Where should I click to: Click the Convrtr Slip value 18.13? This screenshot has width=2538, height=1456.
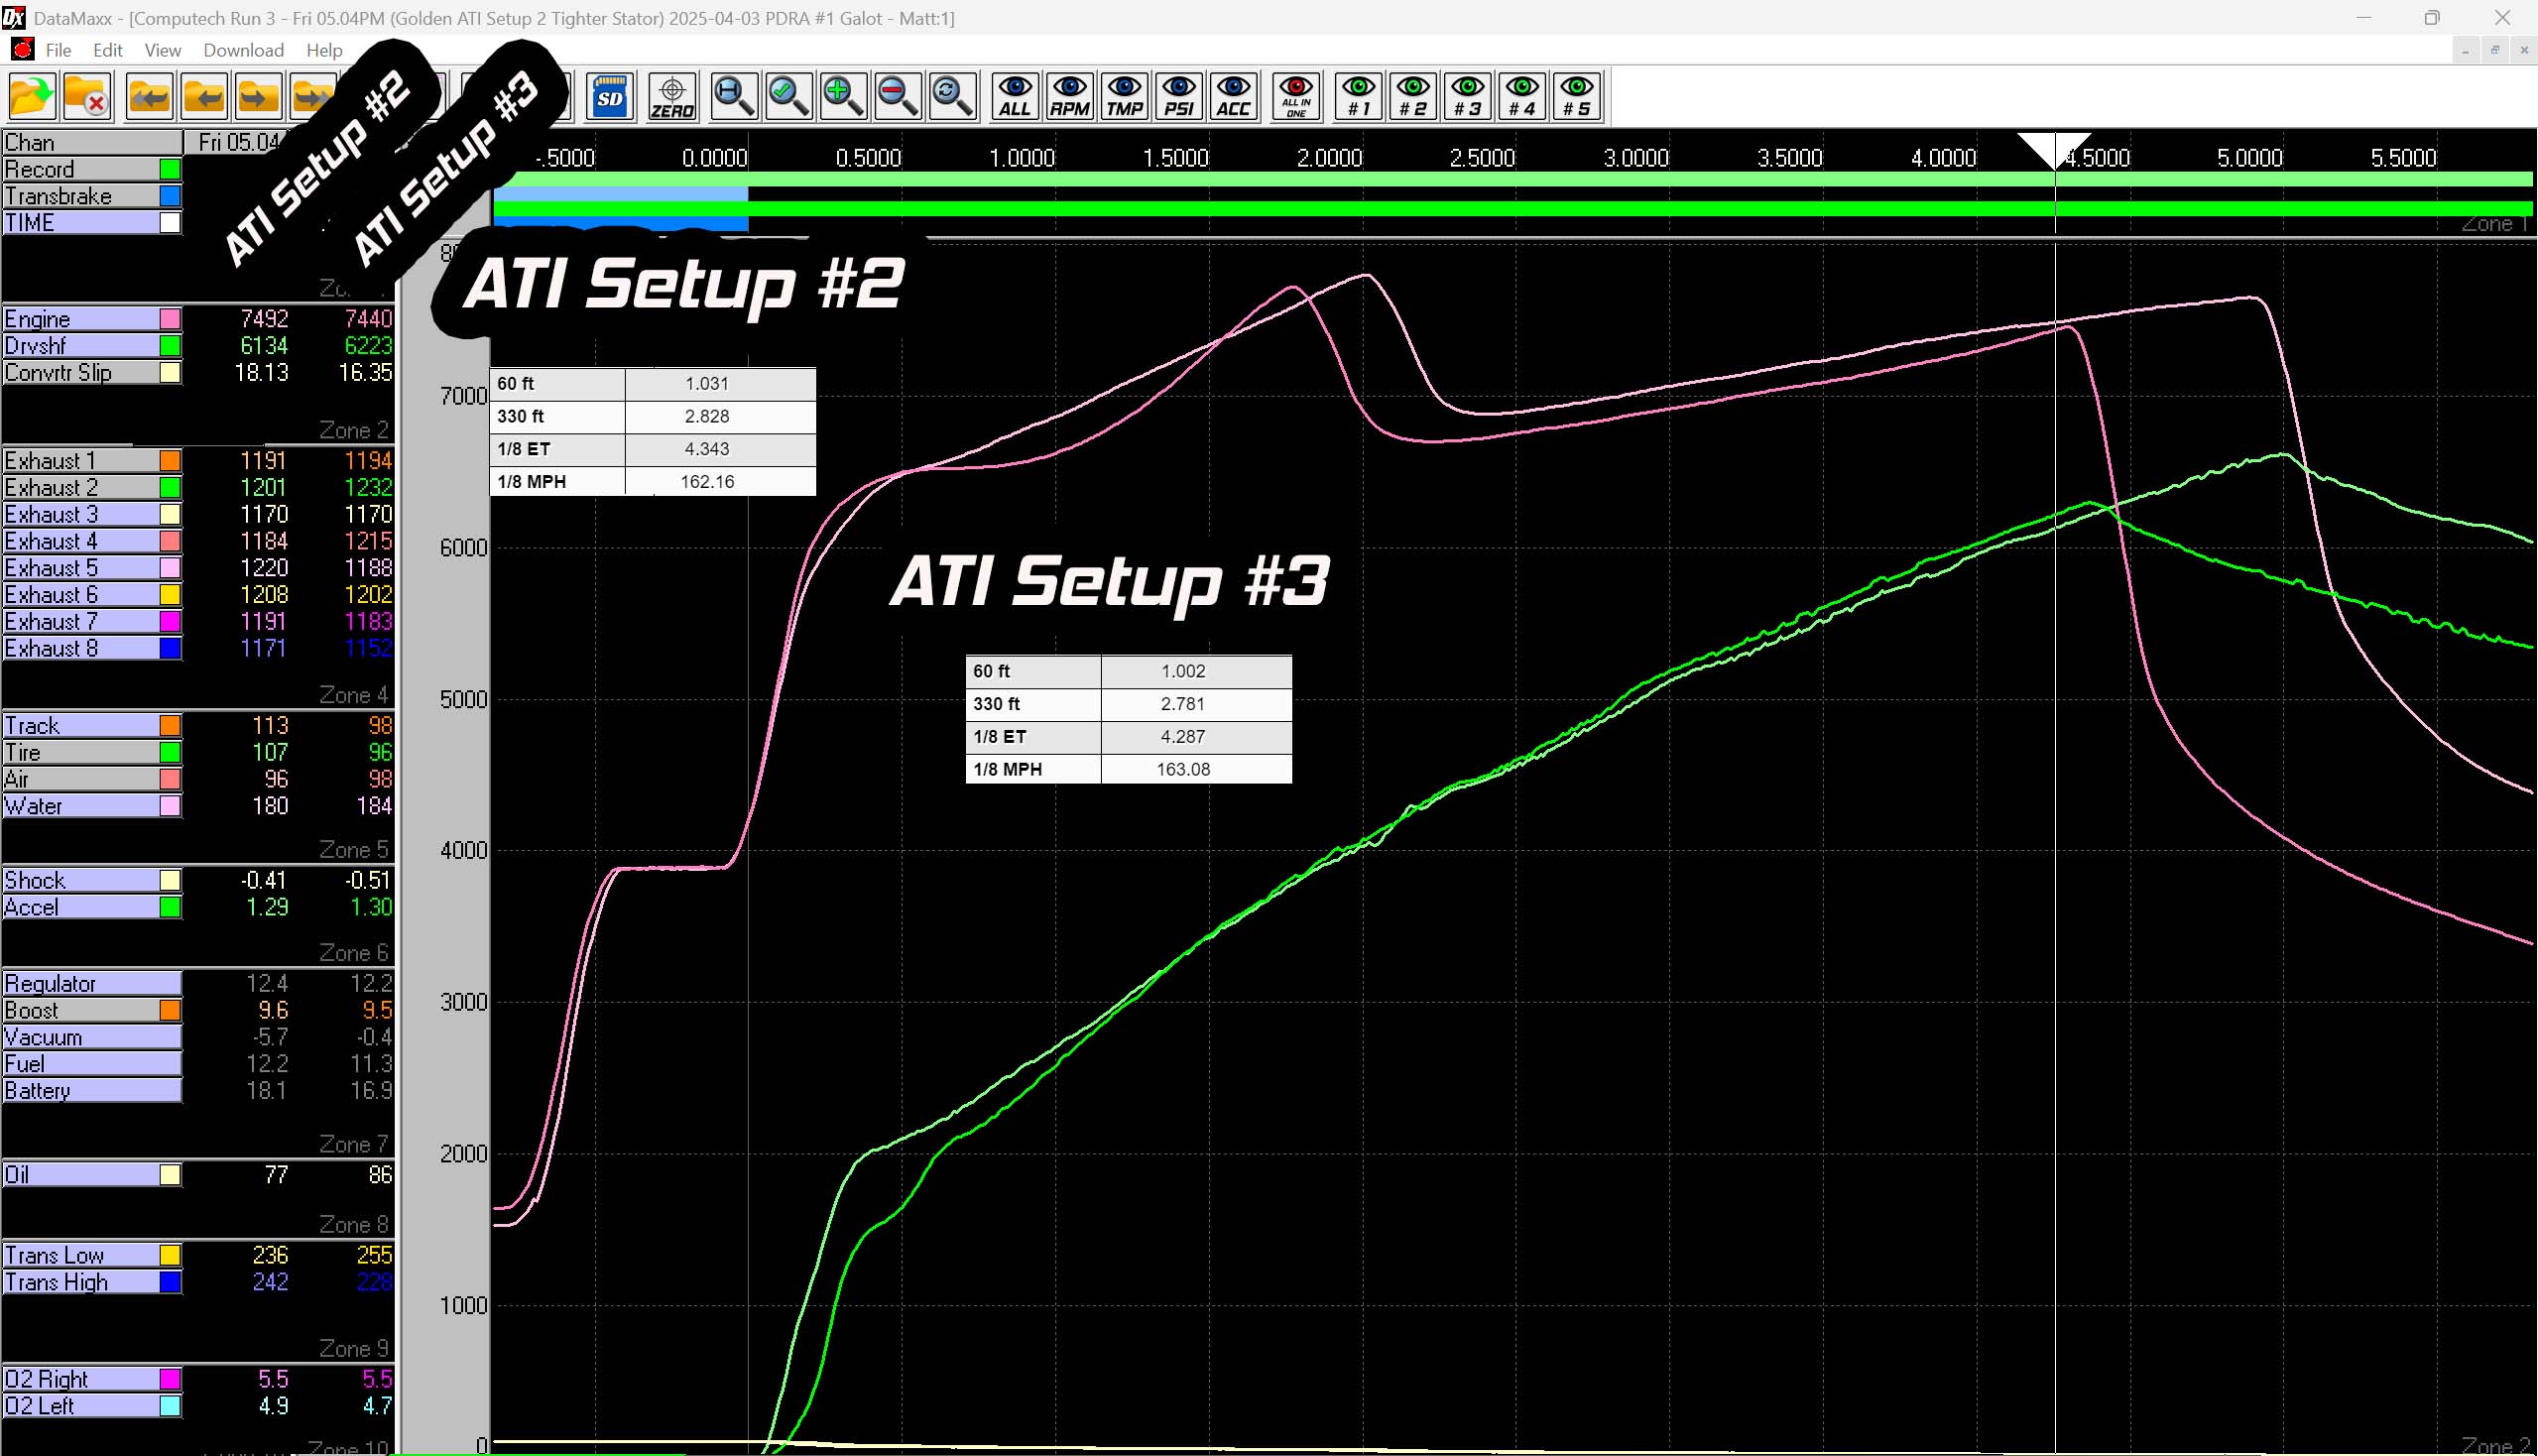click(261, 373)
